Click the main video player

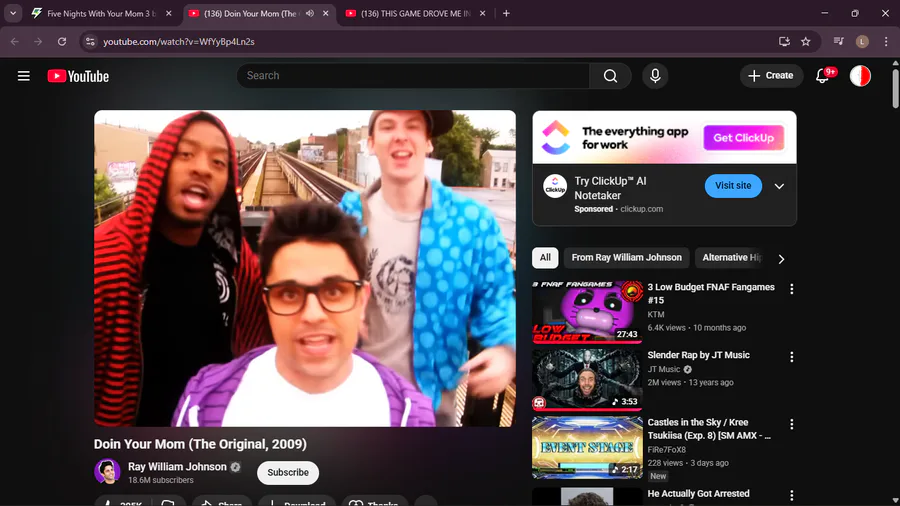[x=305, y=268]
